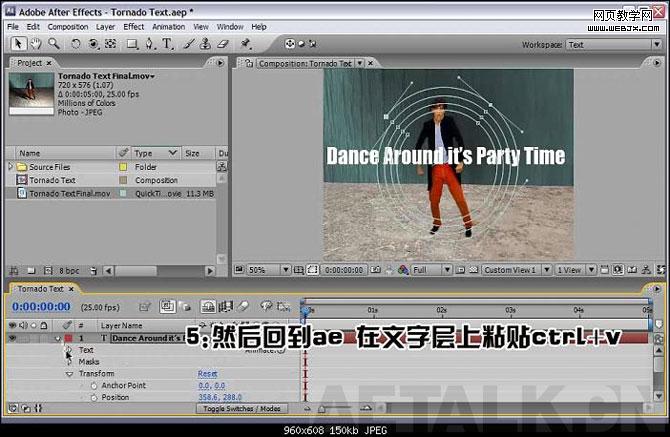Viewport: 670px width, 437px height.
Task: Select the Rotation tool
Action: click(76, 44)
